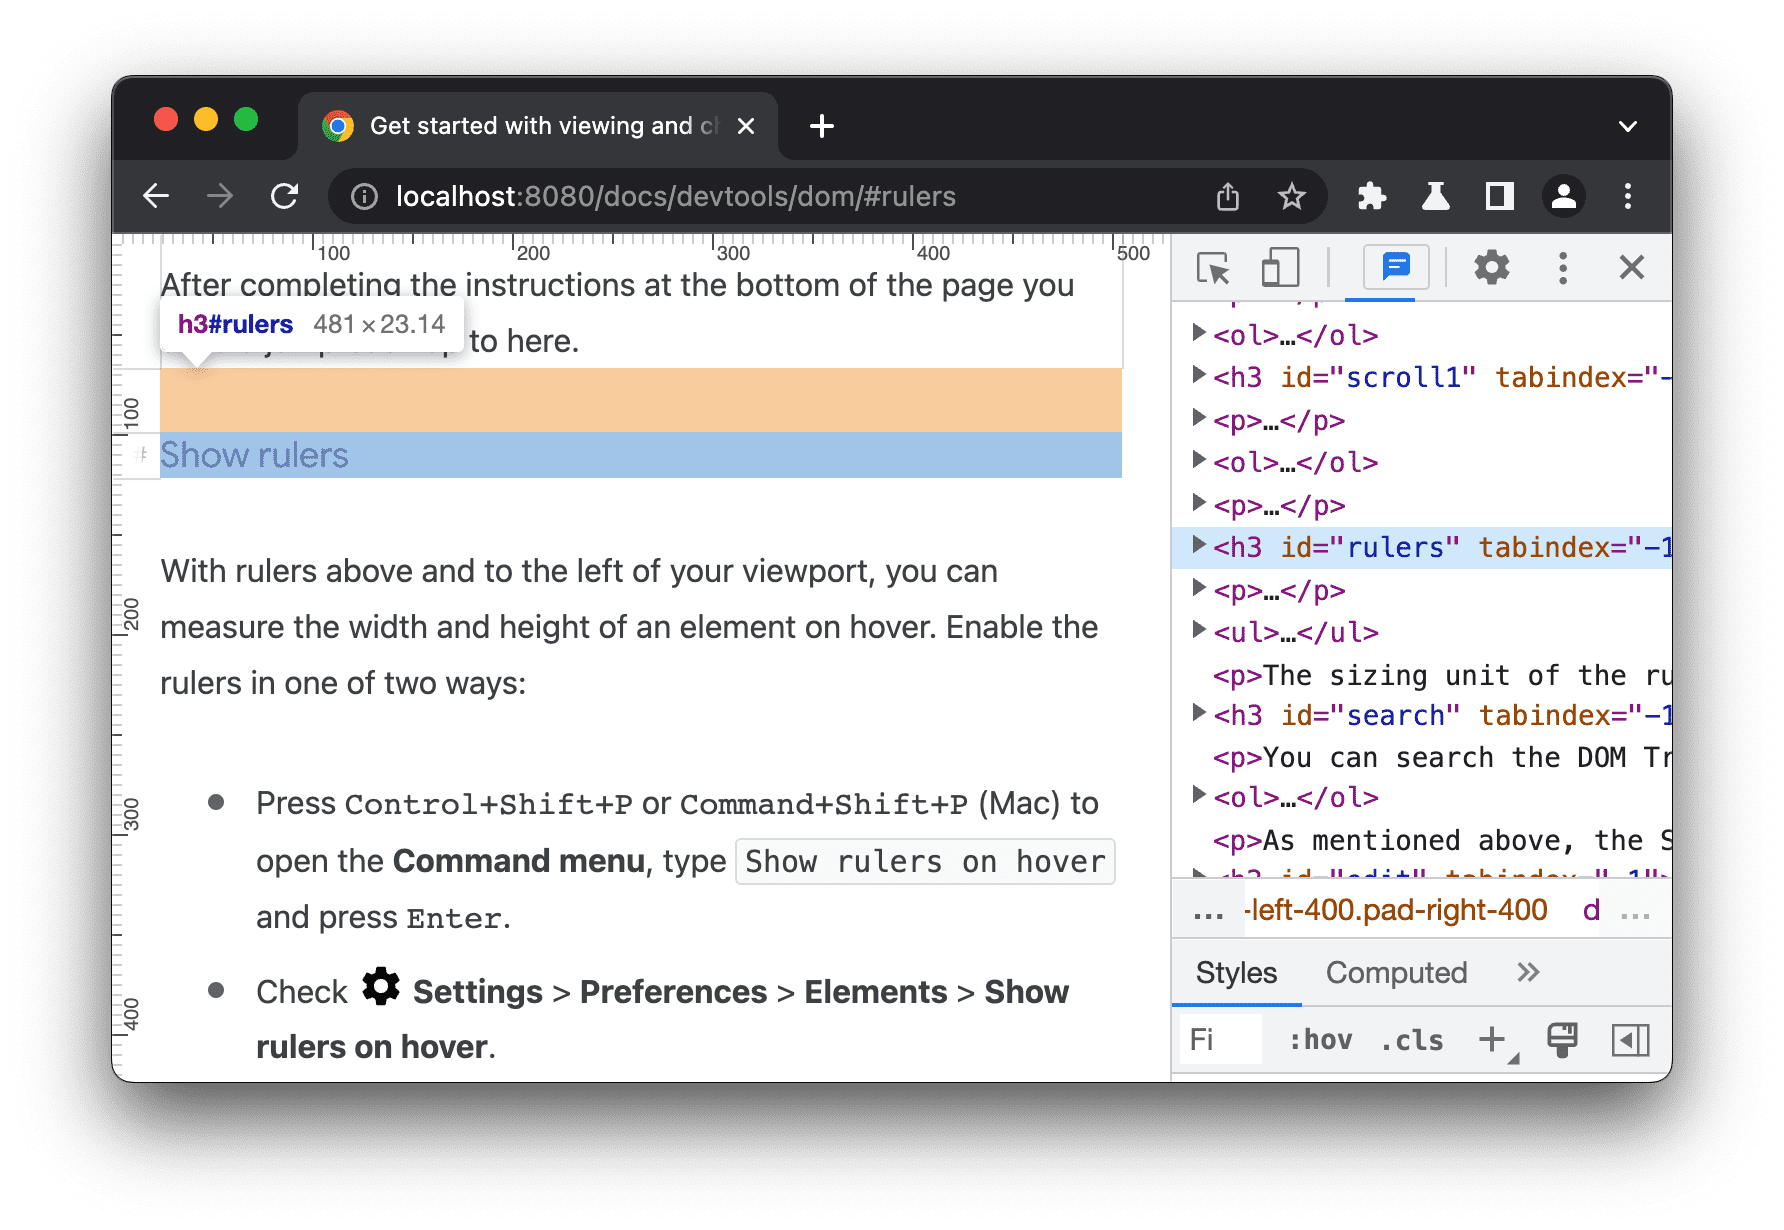Open the :hov pseudo-class toggles
This screenshot has height=1230, width=1784.
point(1322,1040)
